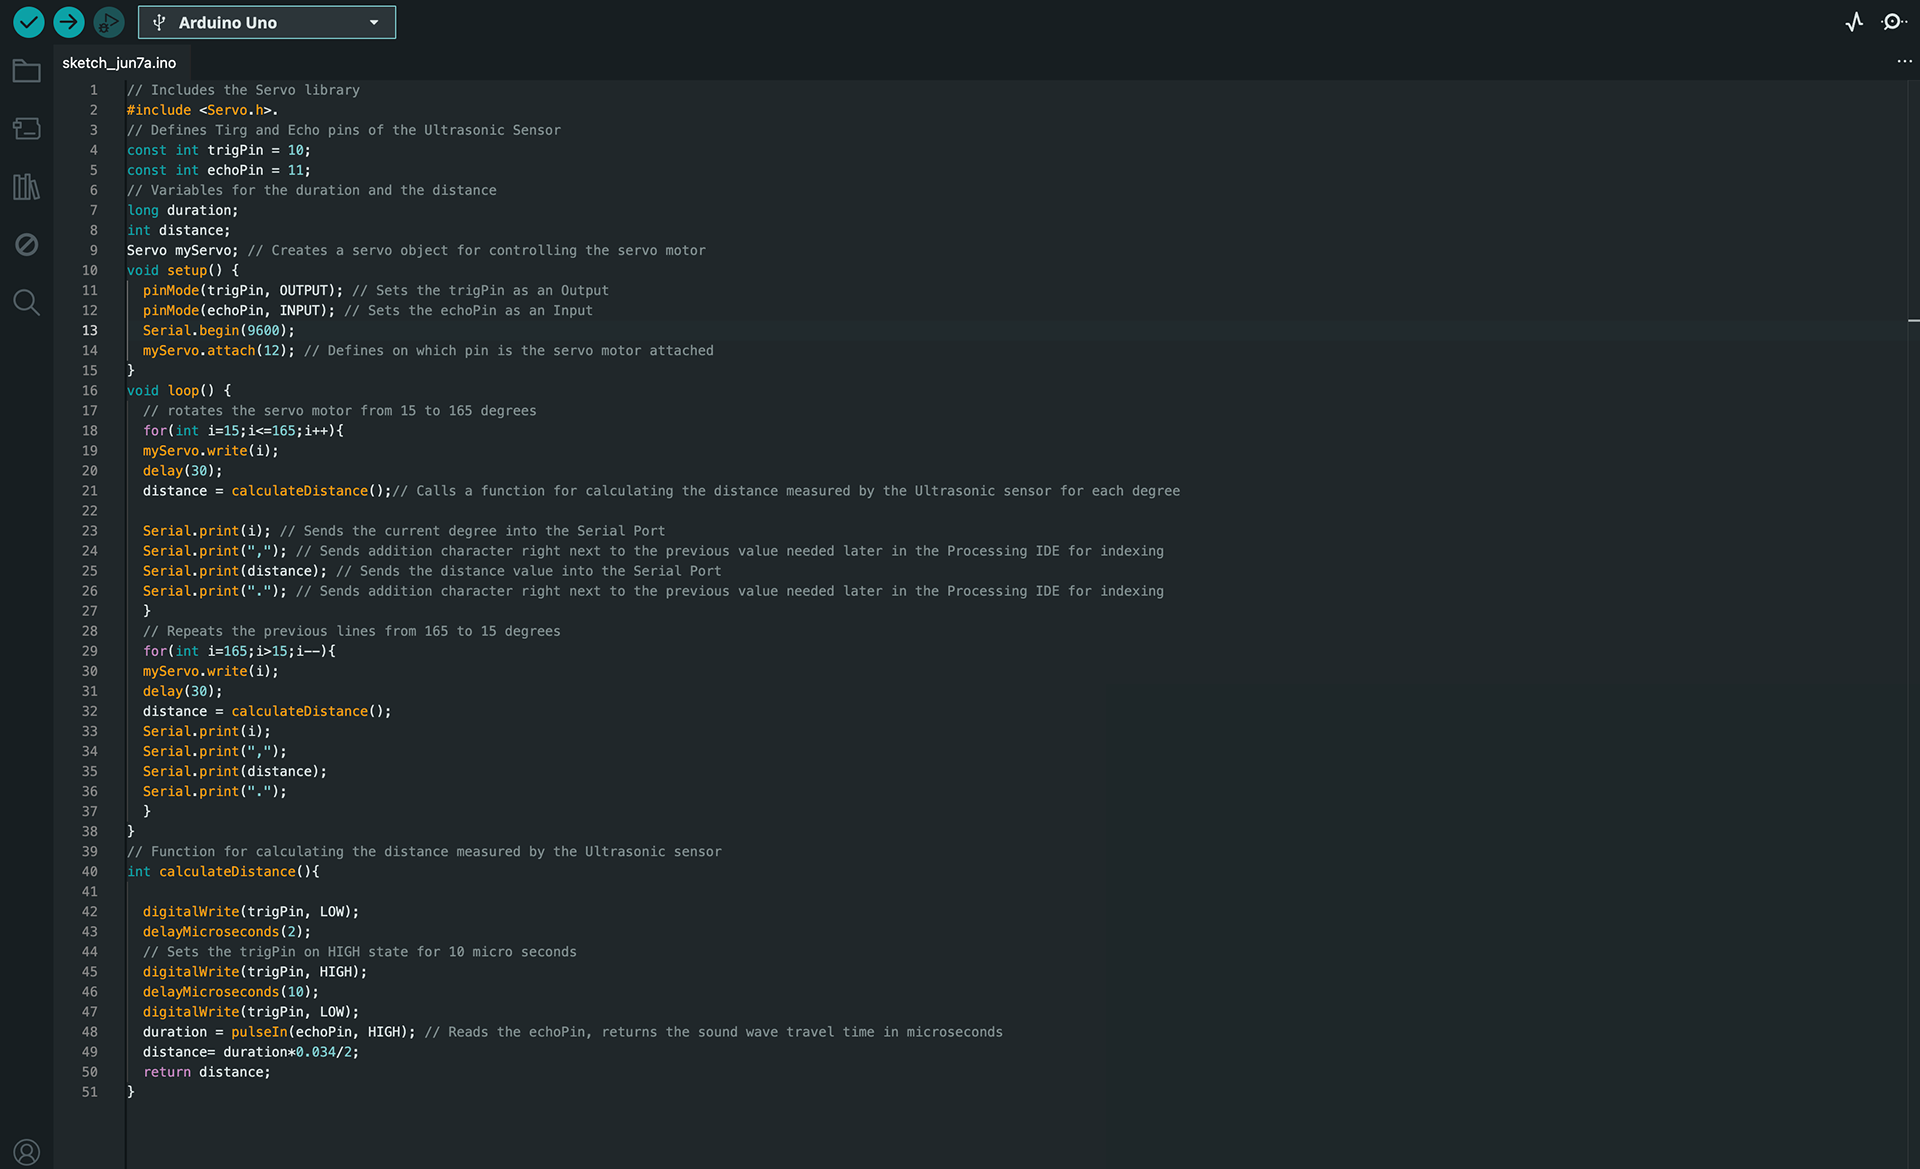Open the Debug panel sidebar icon
Image resolution: width=1920 pixels, height=1169 pixels.
pos(27,244)
